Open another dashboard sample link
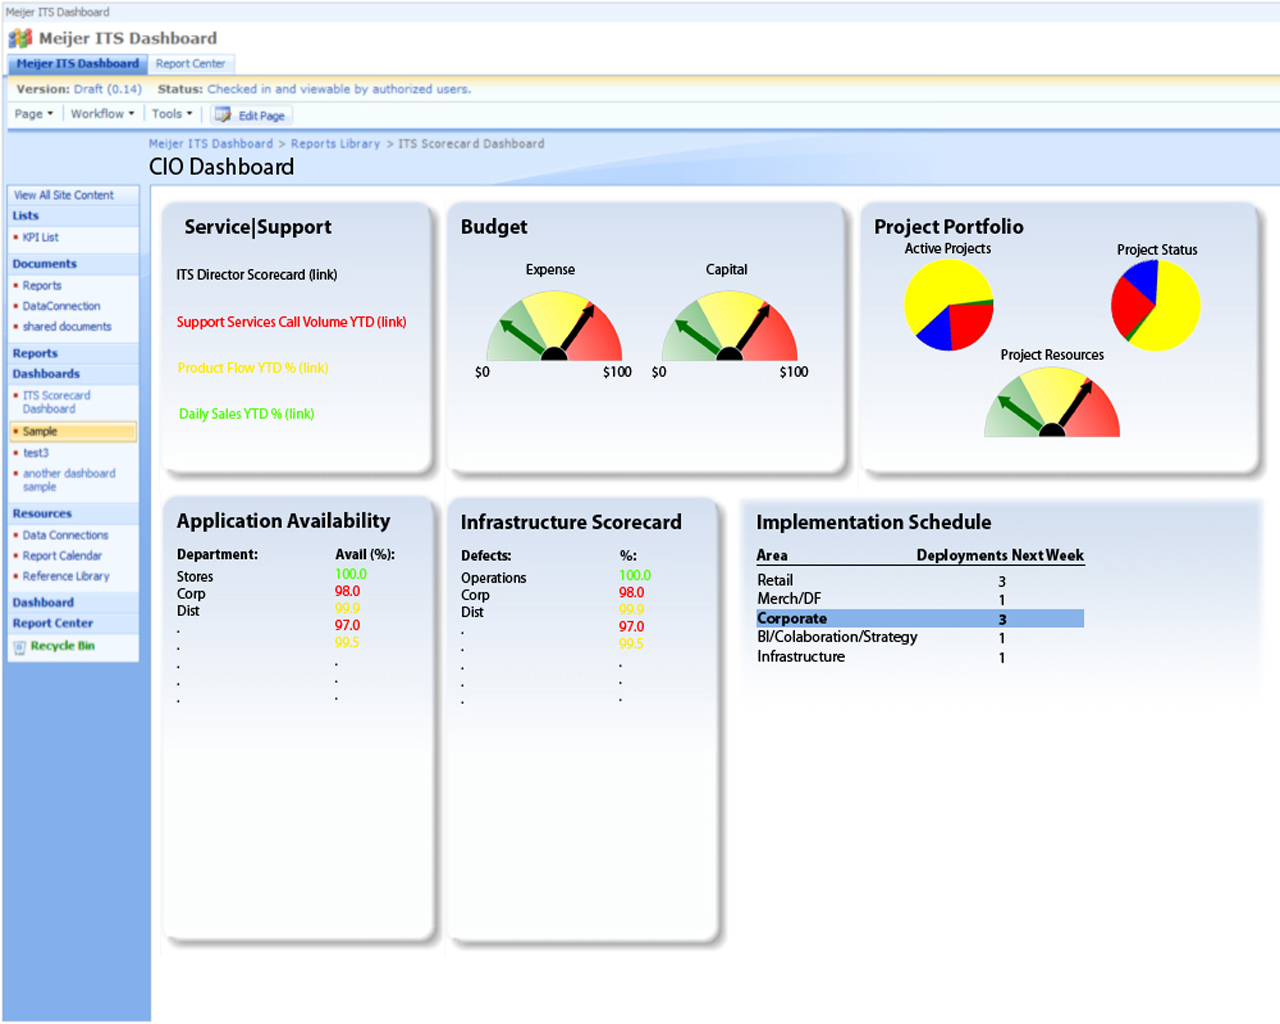1280x1024 pixels. click(69, 480)
